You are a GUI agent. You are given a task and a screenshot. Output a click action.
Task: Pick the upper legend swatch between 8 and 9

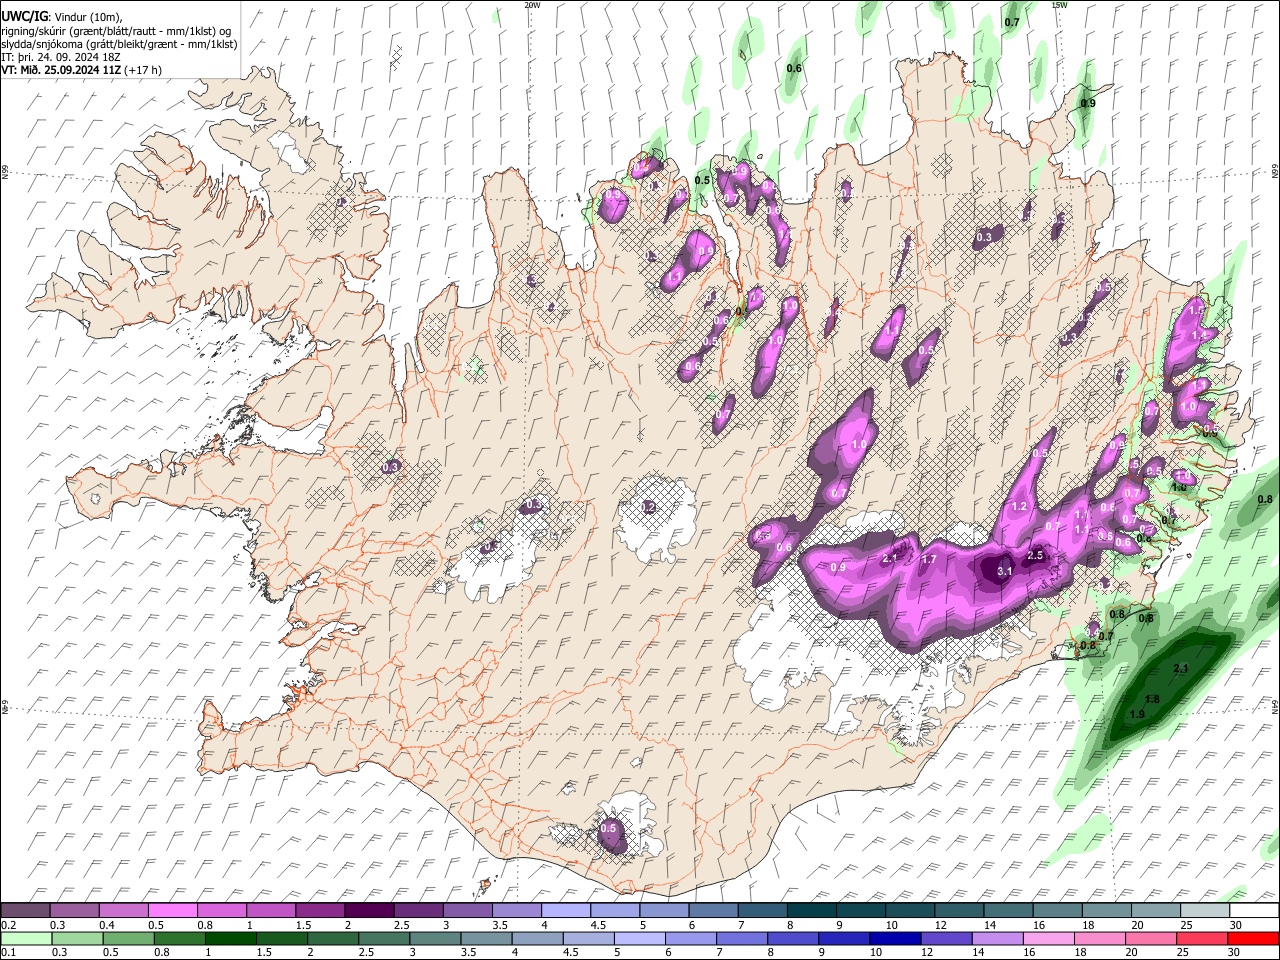pyautogui.click(x=812, y=910)
